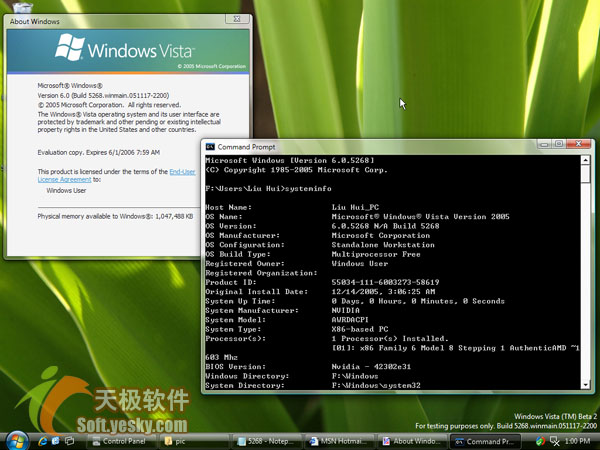Click the 'Multiprocessor Free' build type value
This screenshot has height=450, width=600.
point(376,254)
